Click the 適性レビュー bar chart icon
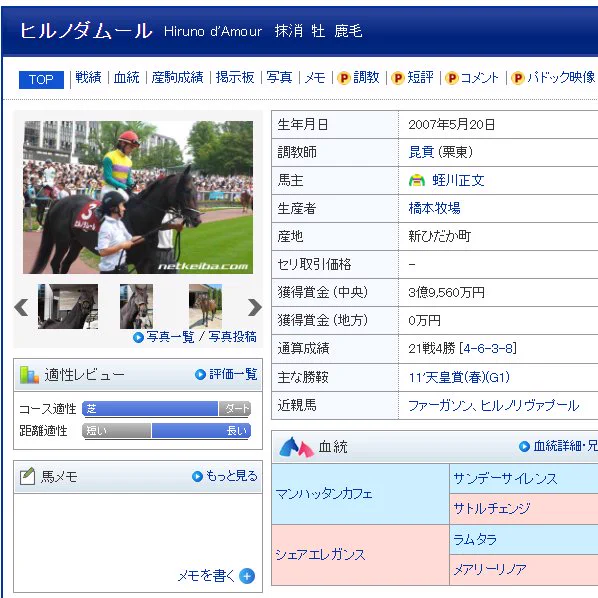598x598 pixels. [29, 375]
